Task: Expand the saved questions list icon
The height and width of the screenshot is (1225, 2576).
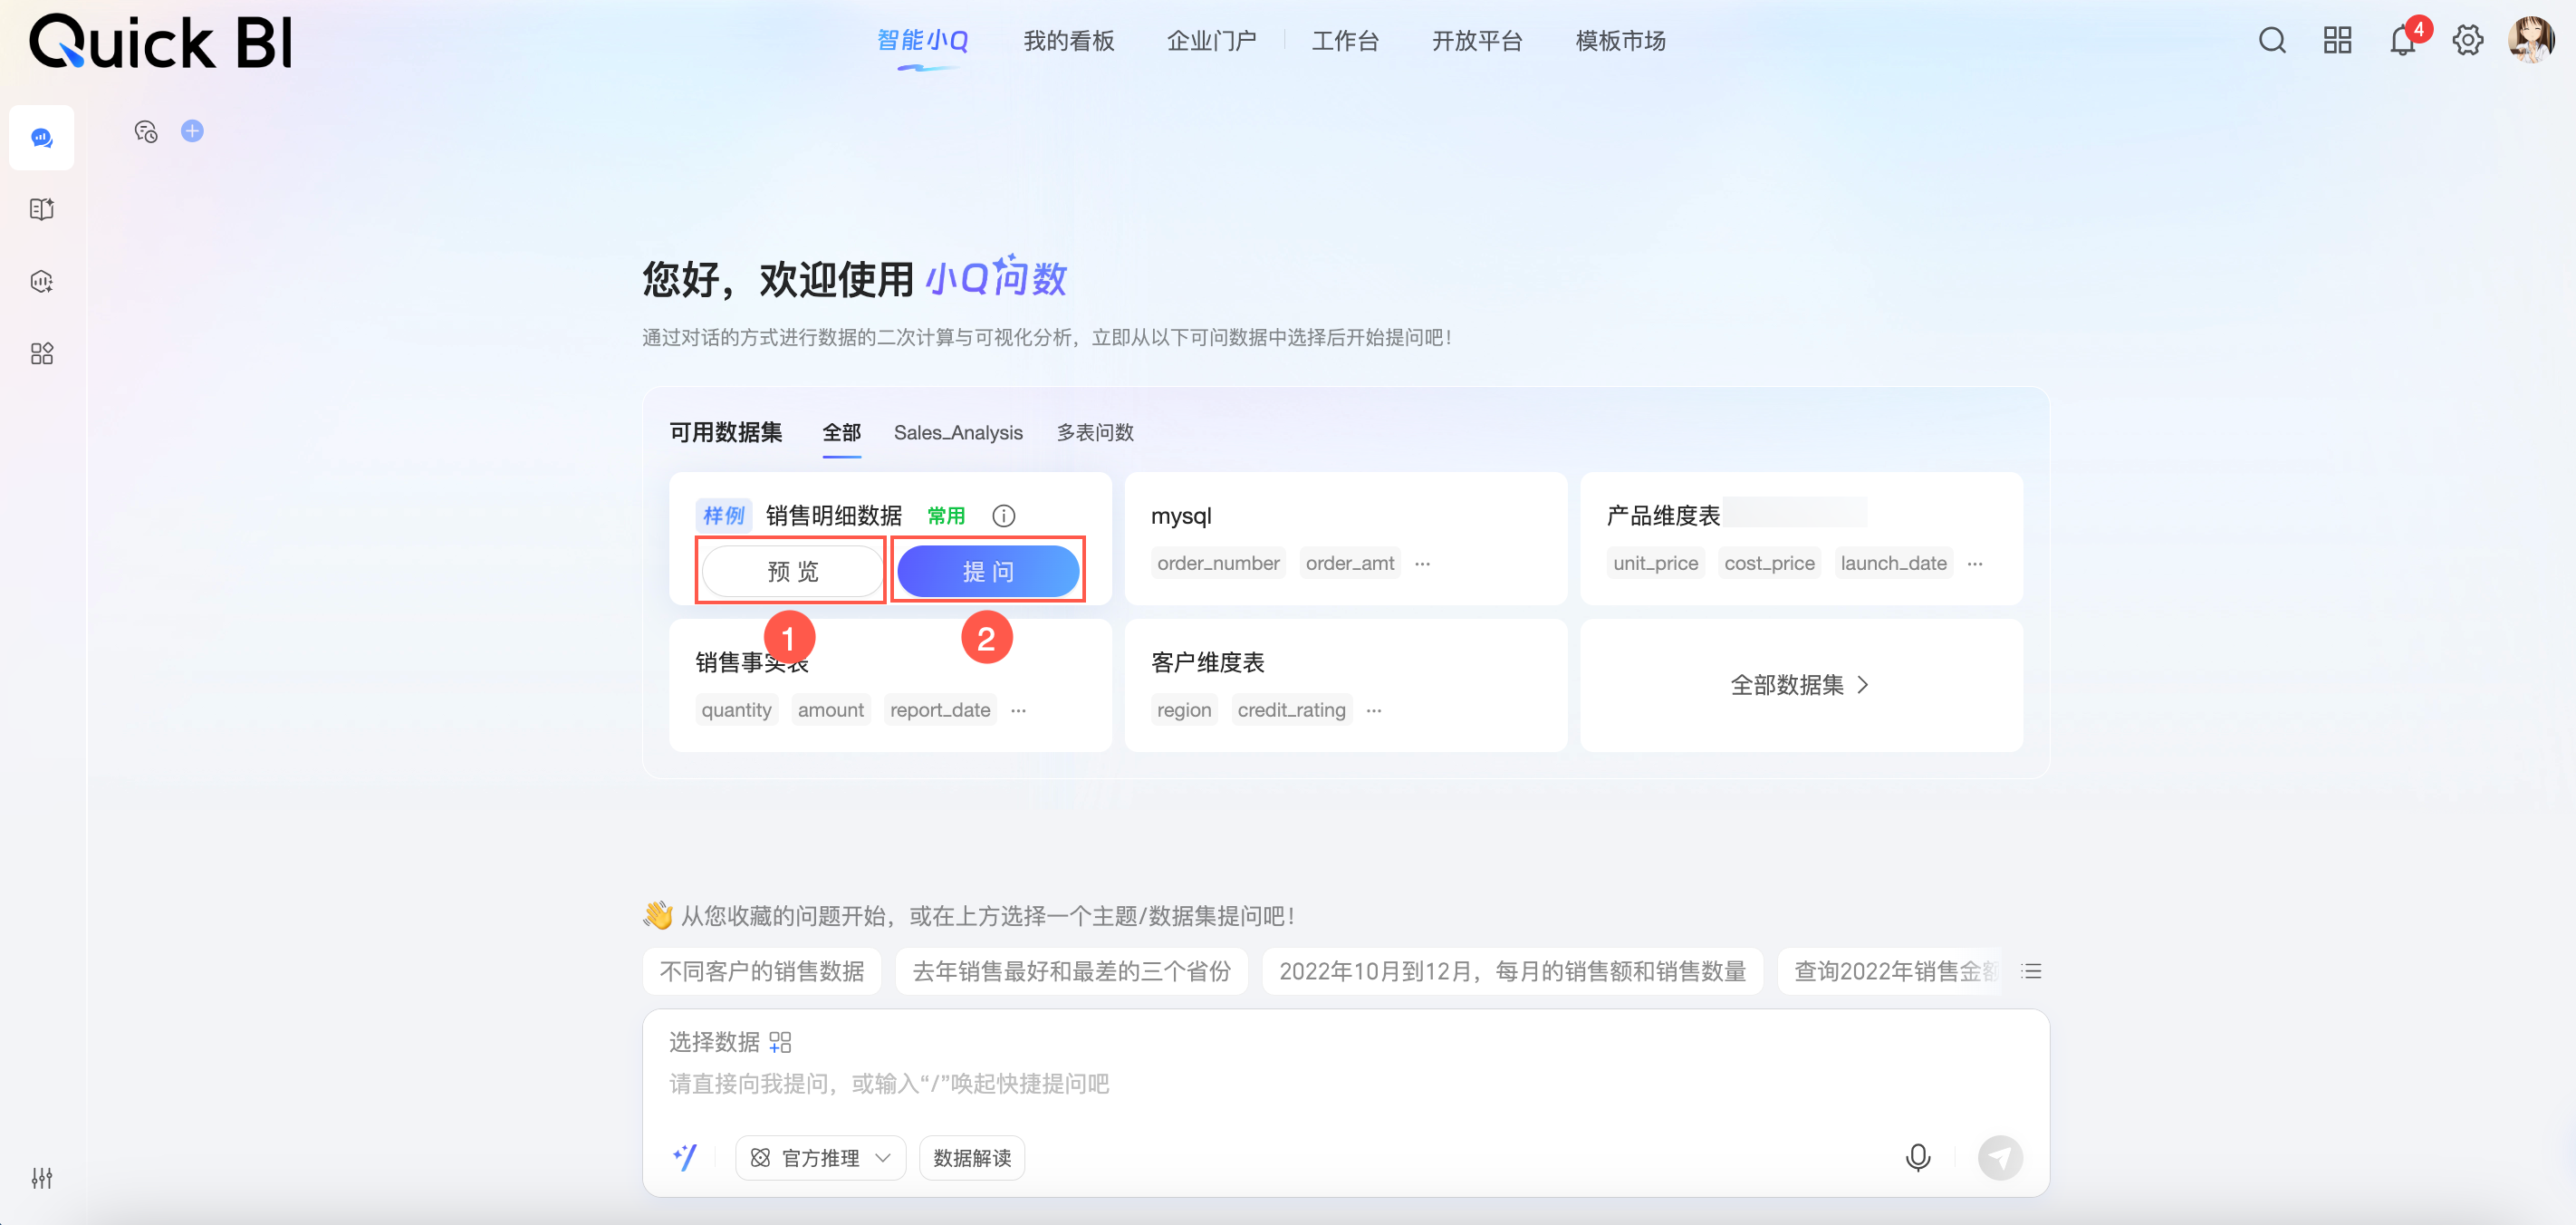Action: [x=2031, y=971]
